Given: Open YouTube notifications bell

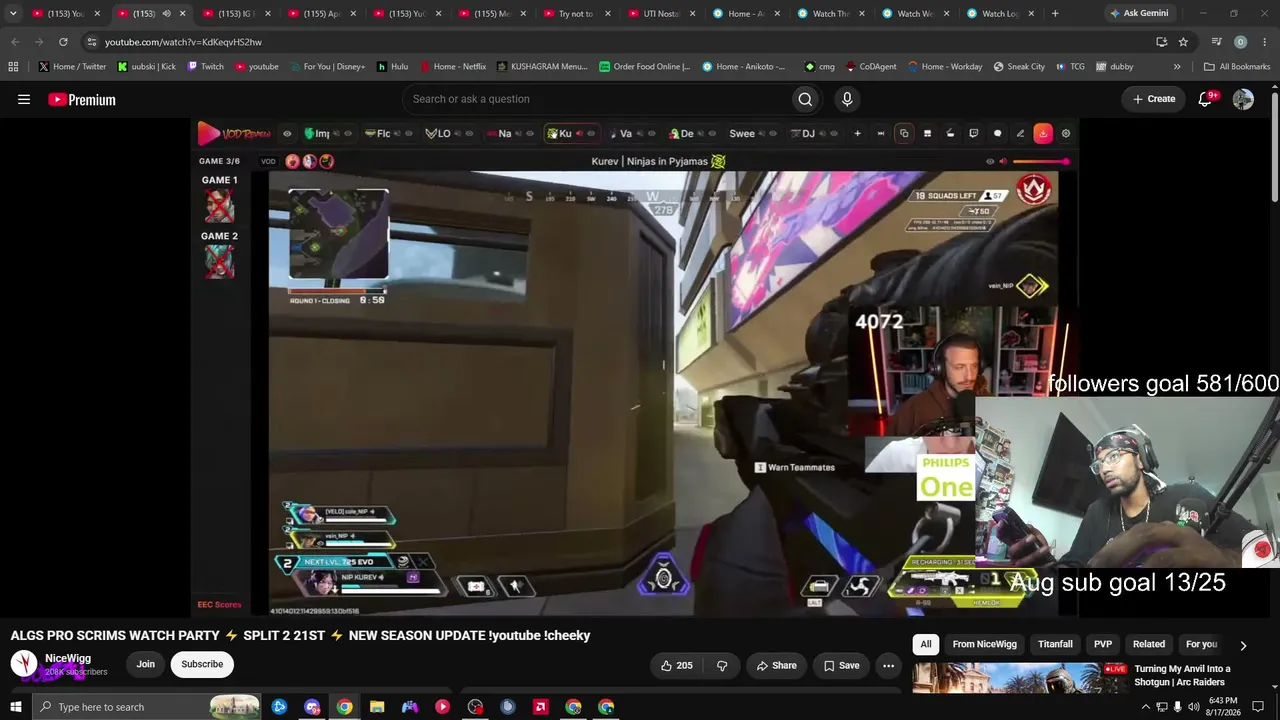Looking at the screenshot, I should point(1206,99).
